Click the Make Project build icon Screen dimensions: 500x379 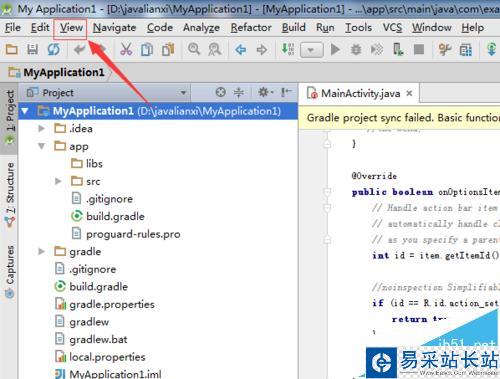tap(288, 49)
